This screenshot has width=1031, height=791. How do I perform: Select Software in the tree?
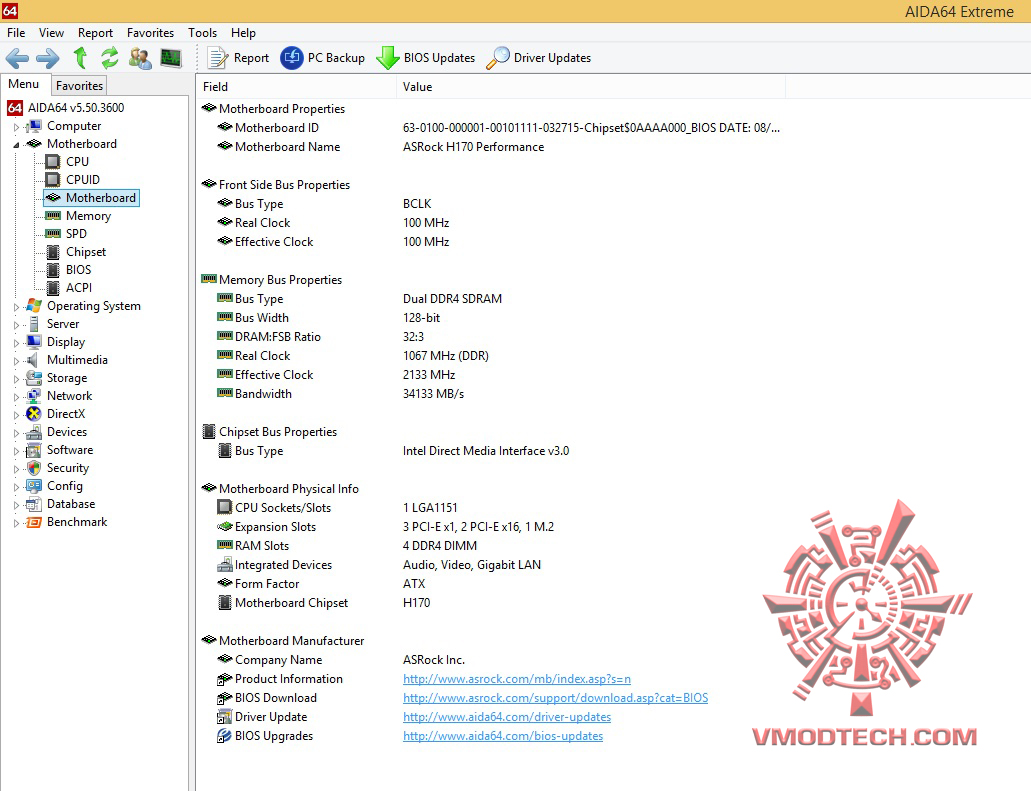click(x=70, y=450)
